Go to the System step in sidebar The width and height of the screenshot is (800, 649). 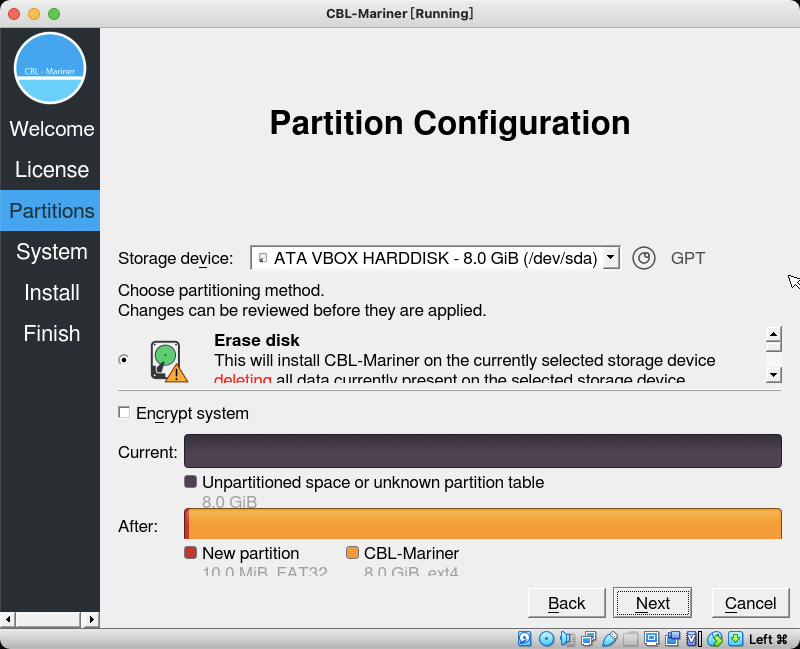coord(52,252)
